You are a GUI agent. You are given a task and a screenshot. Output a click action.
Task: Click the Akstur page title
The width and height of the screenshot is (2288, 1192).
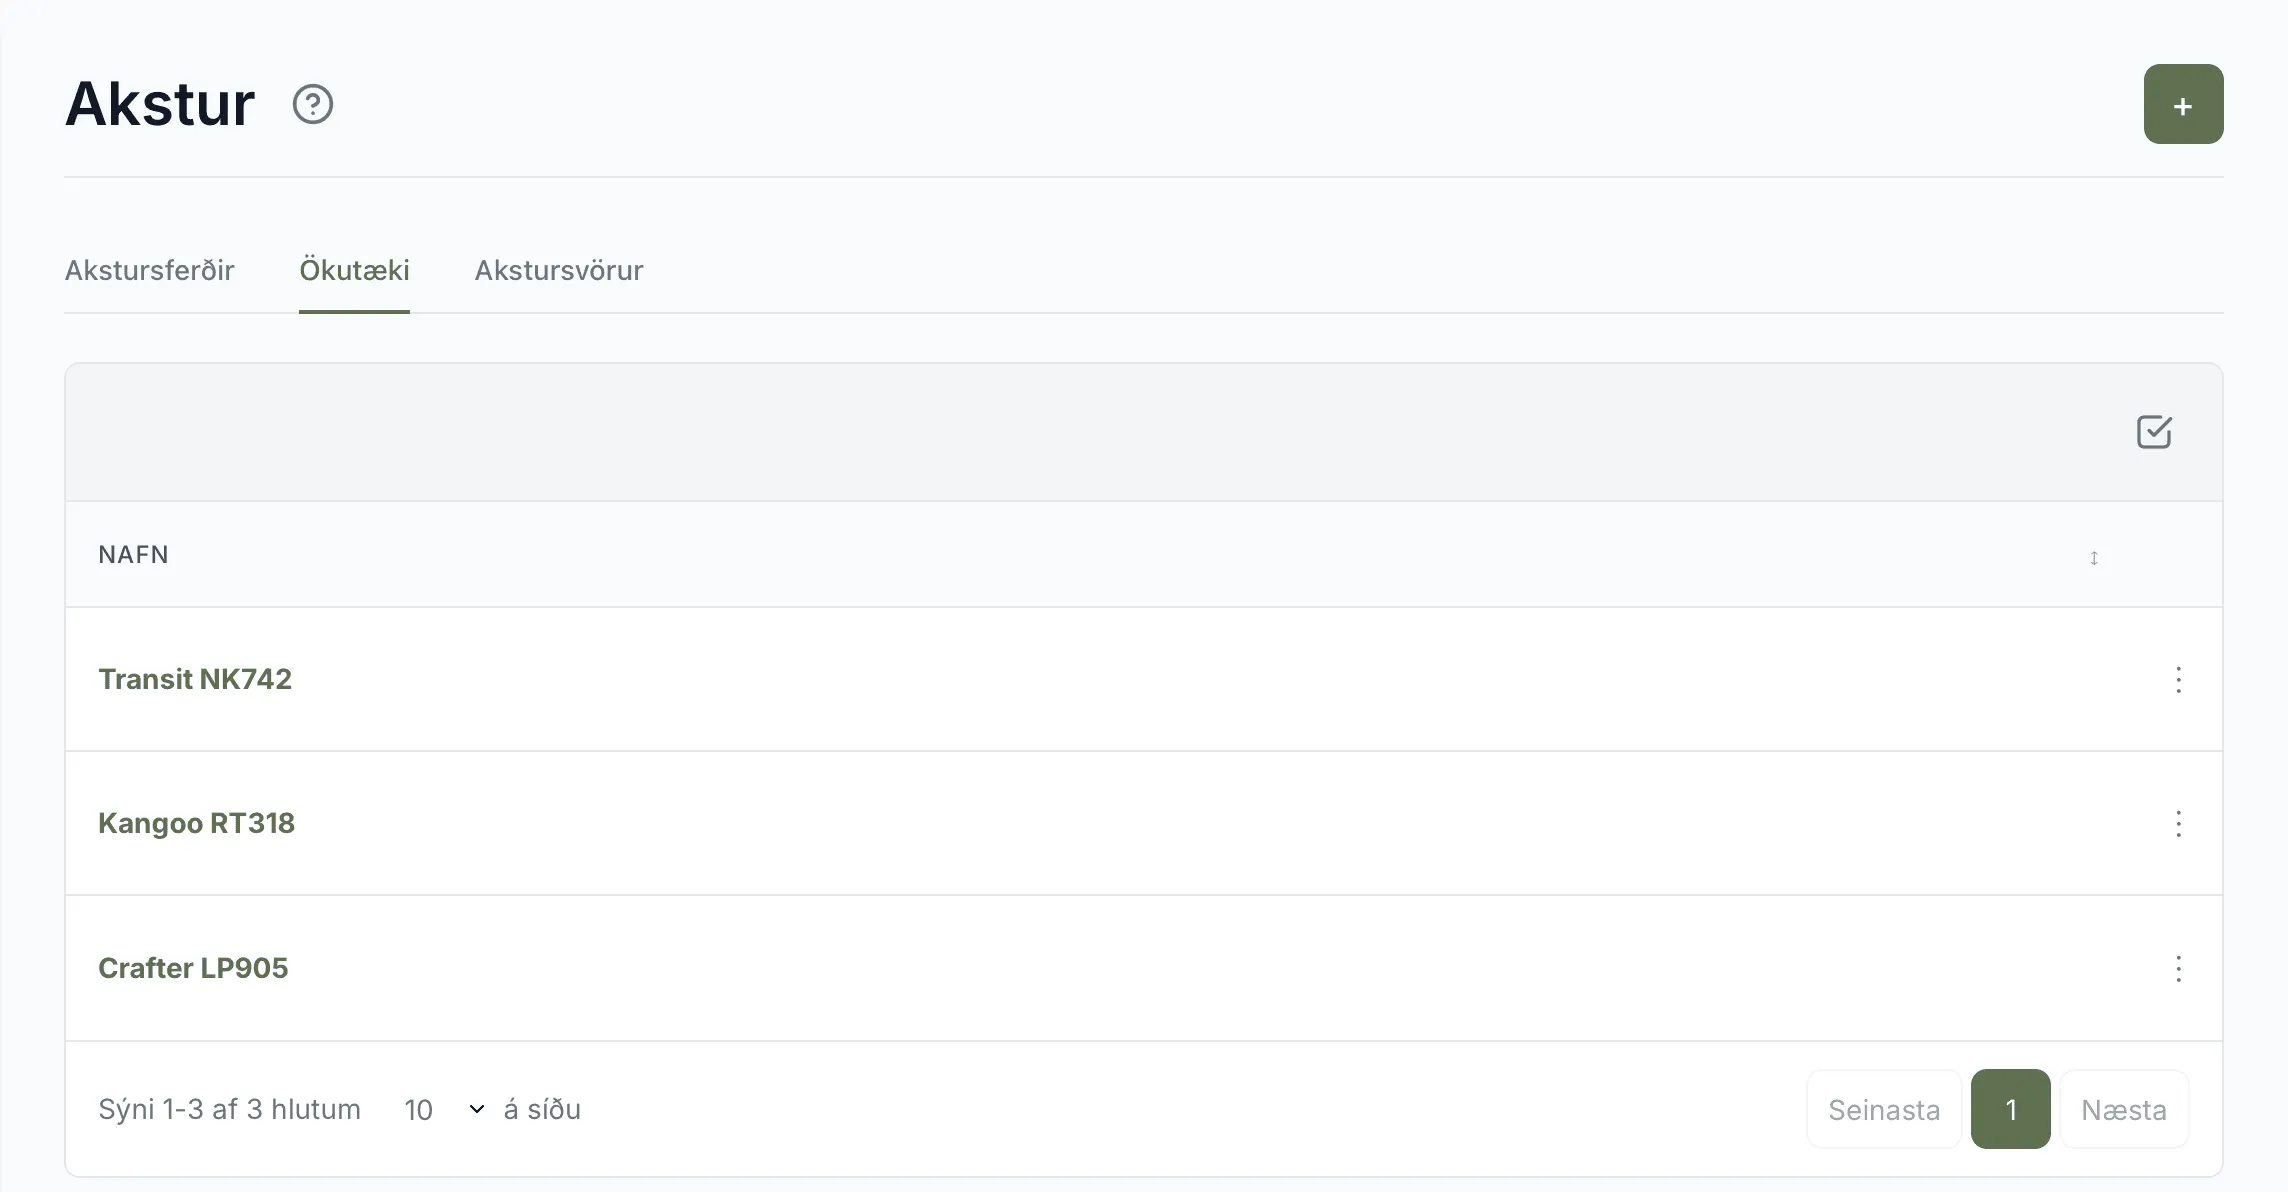(x=160, y=103)
